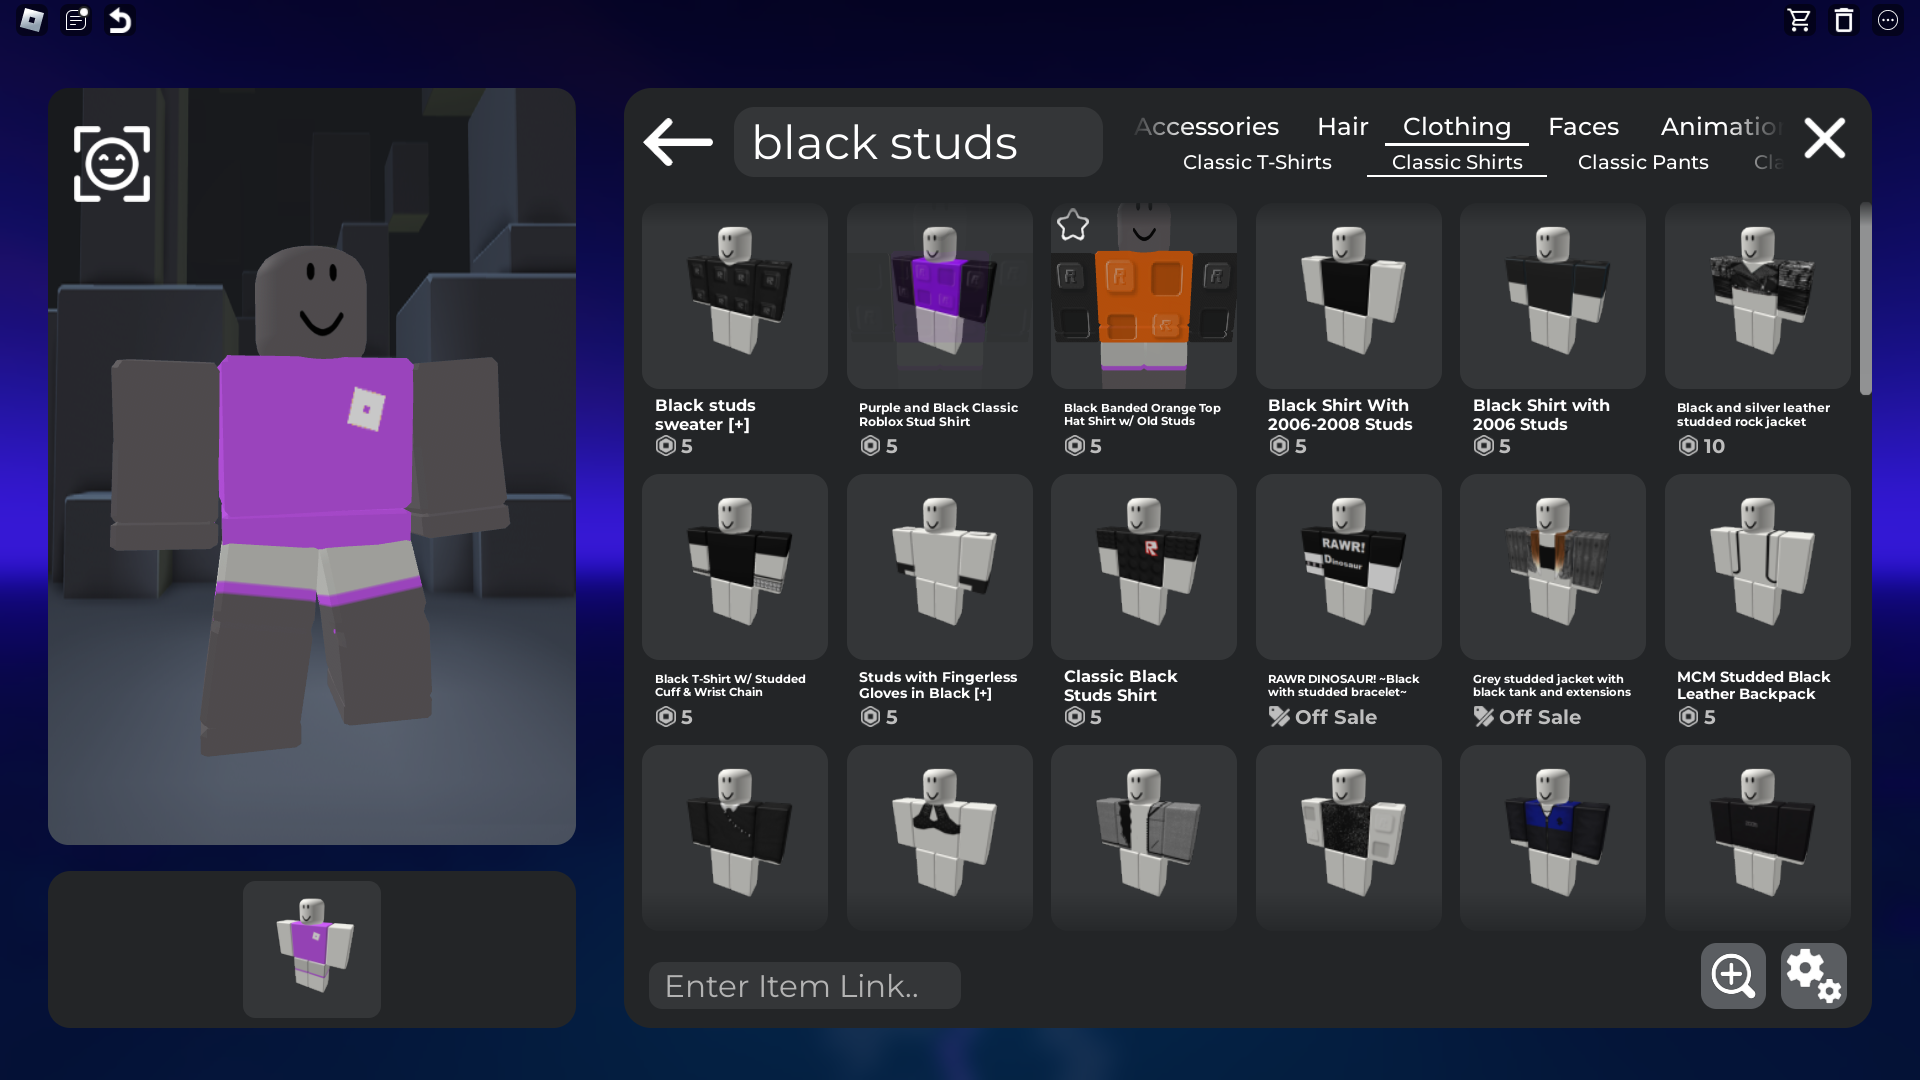Select the Classic Pants subtab
The image size is (1920, 1080).
pyautogui.click(x=1643, y=162)
